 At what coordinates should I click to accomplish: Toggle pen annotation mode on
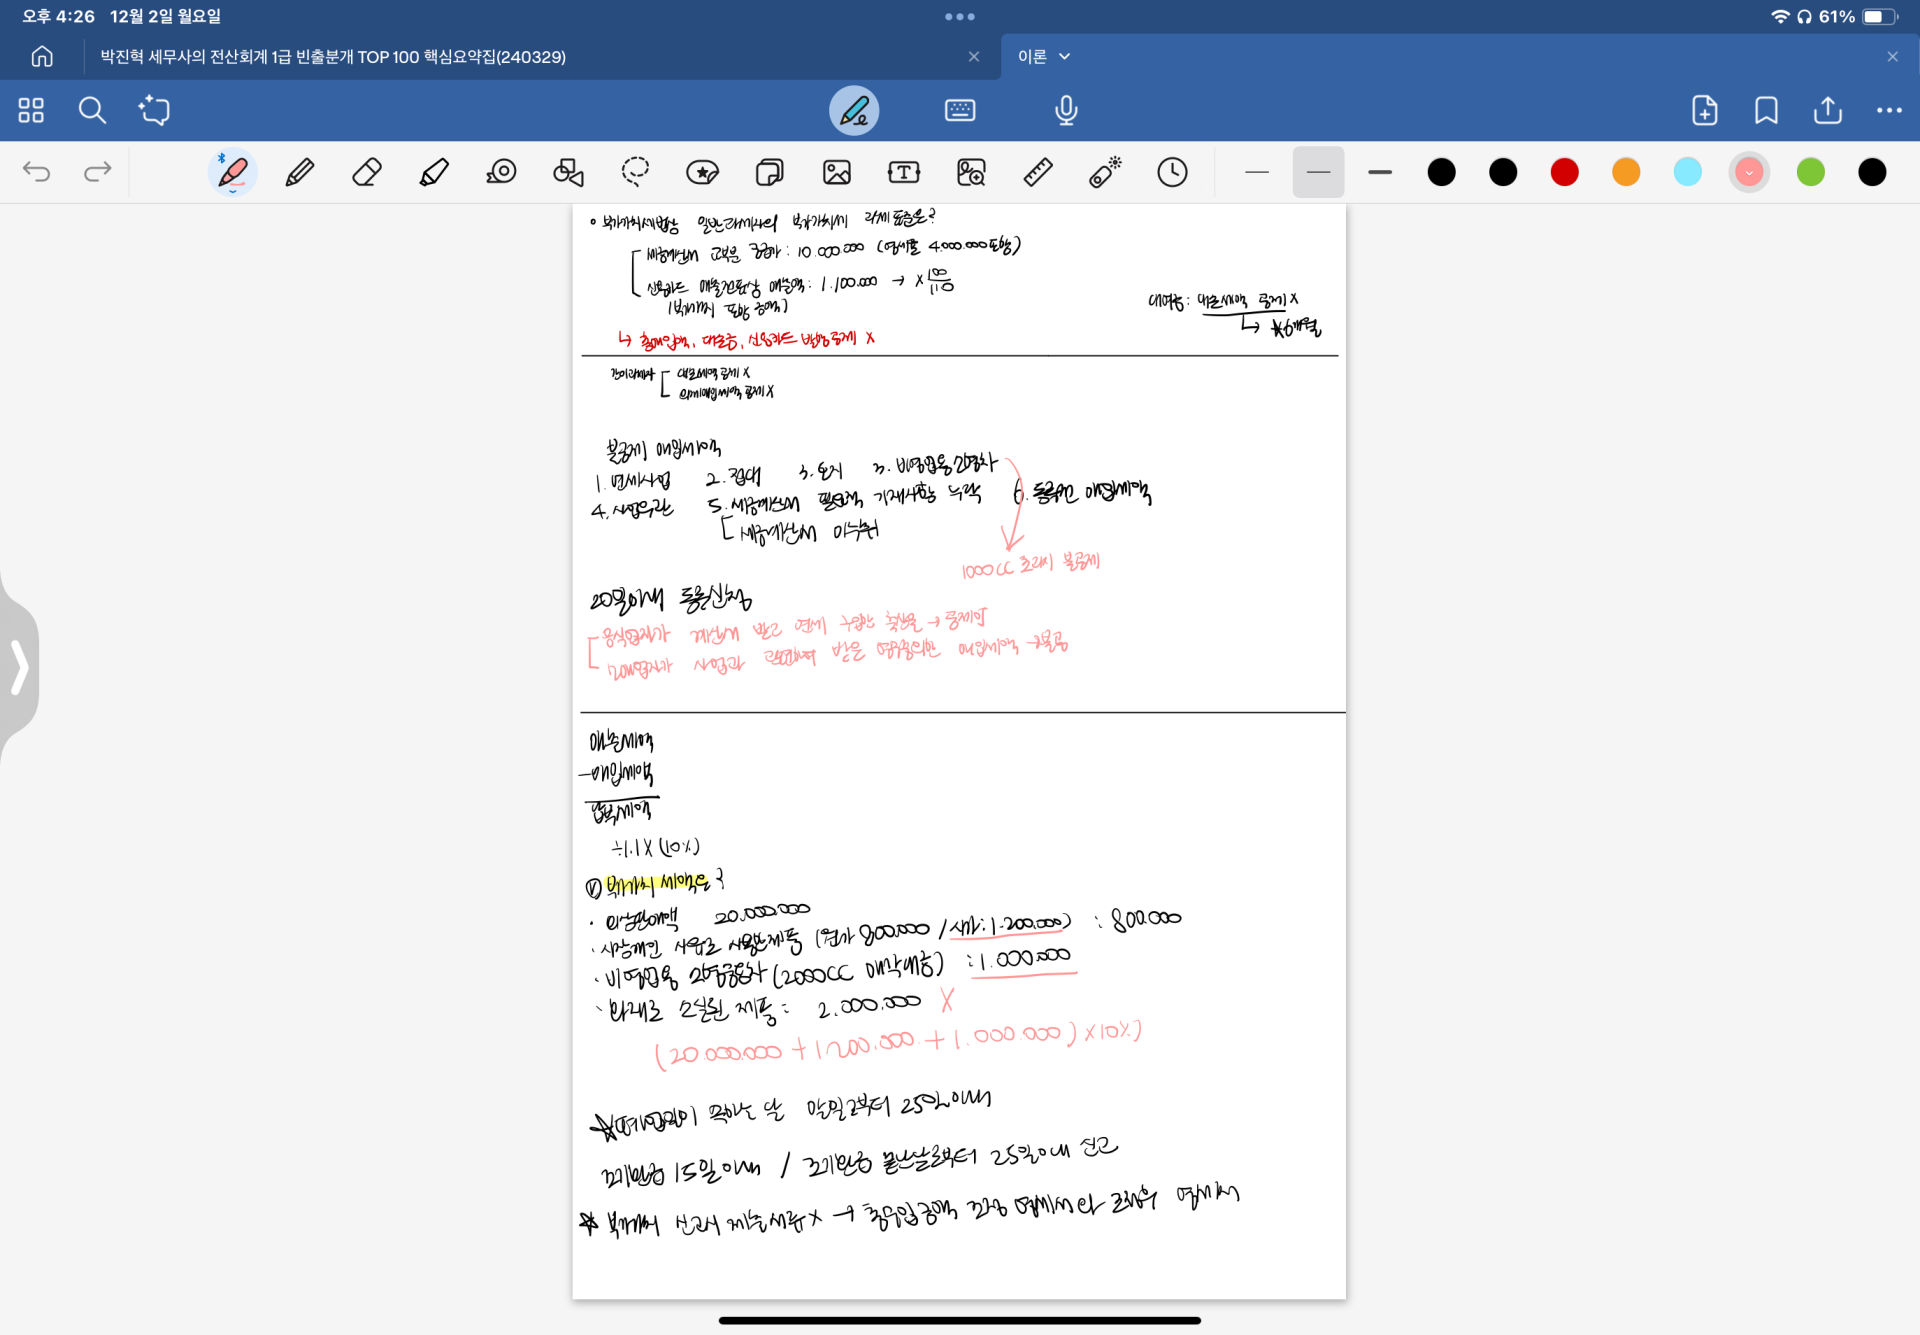(854, 110)
